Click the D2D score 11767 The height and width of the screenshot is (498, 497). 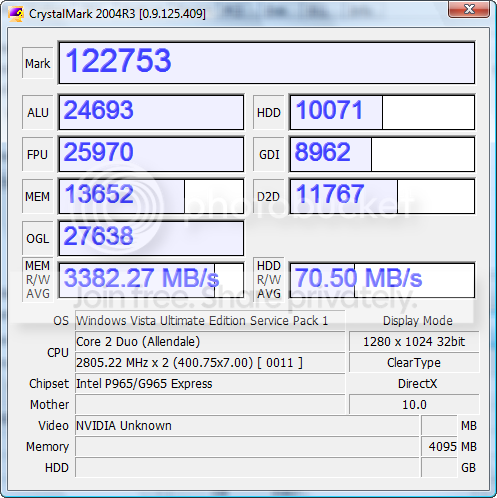point(382,196)
